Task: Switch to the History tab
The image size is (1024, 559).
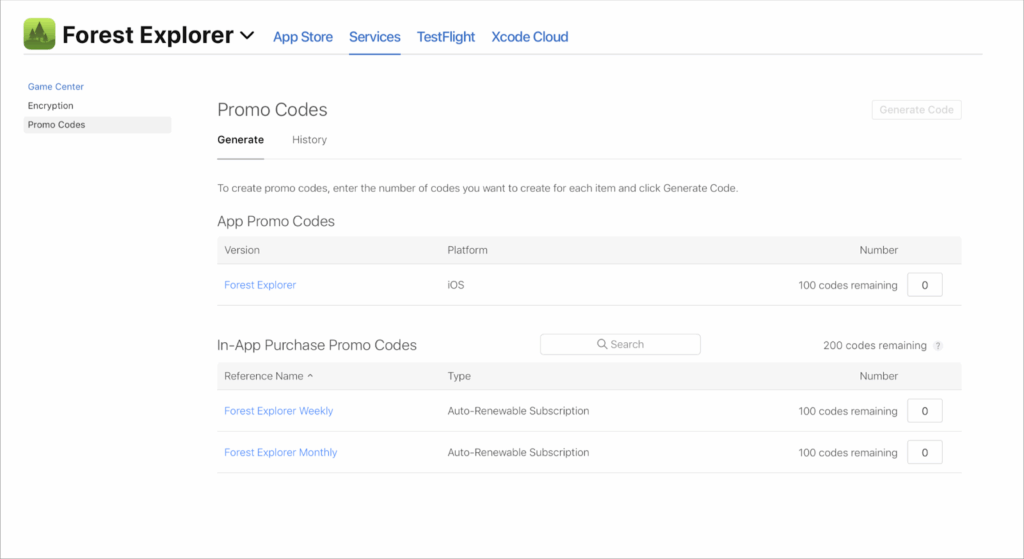Action: [309, 140]
